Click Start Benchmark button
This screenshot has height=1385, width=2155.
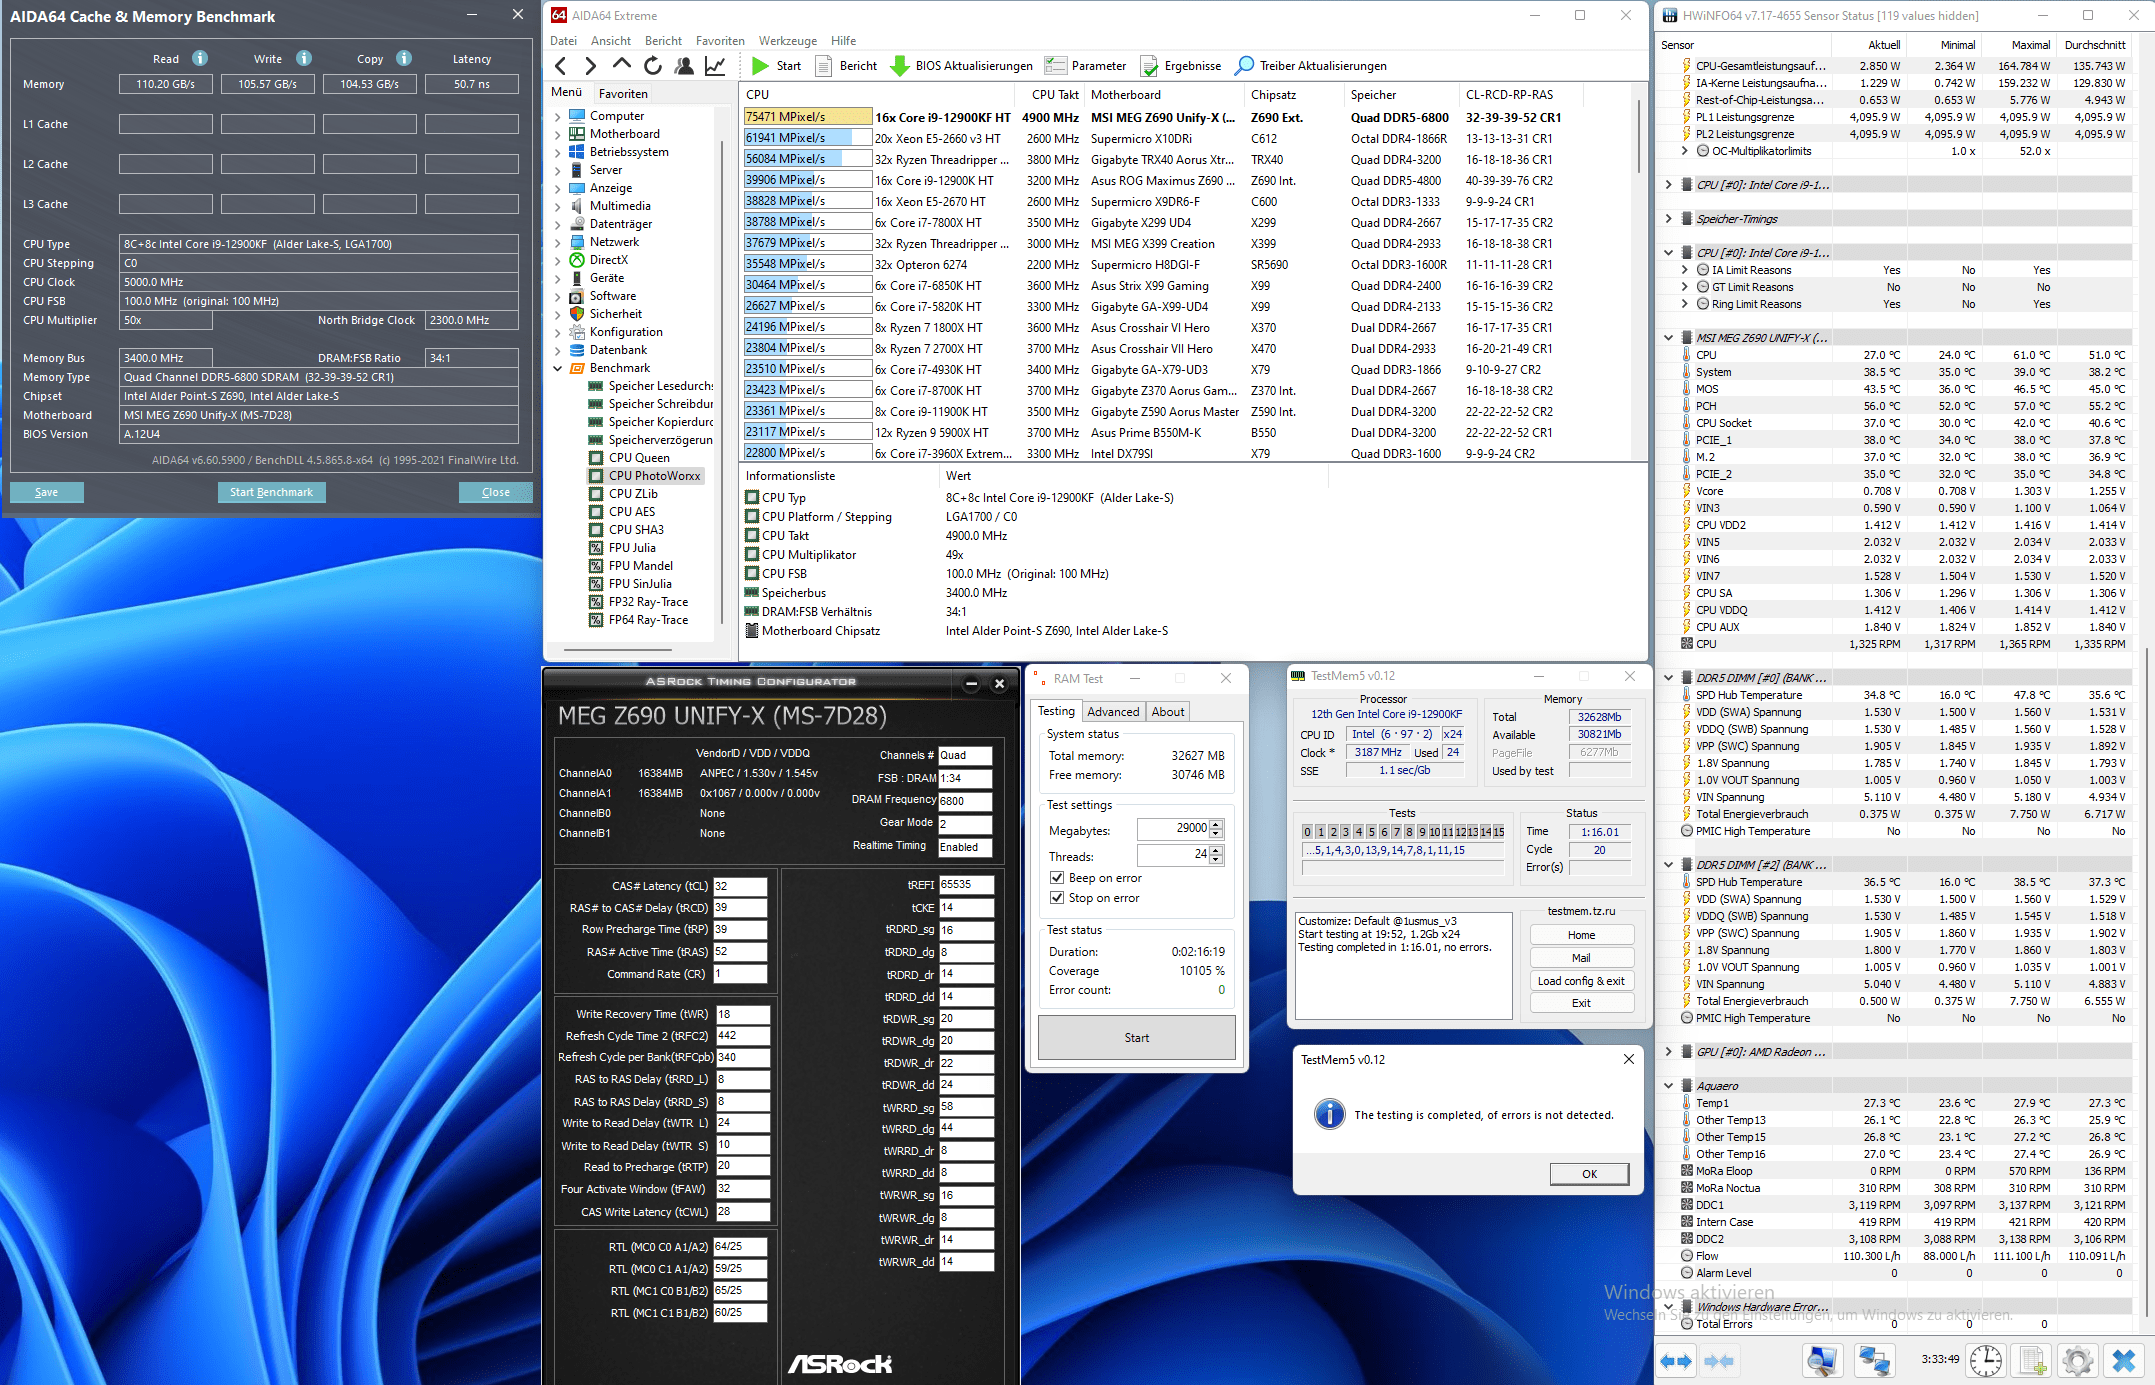point(271,492)
